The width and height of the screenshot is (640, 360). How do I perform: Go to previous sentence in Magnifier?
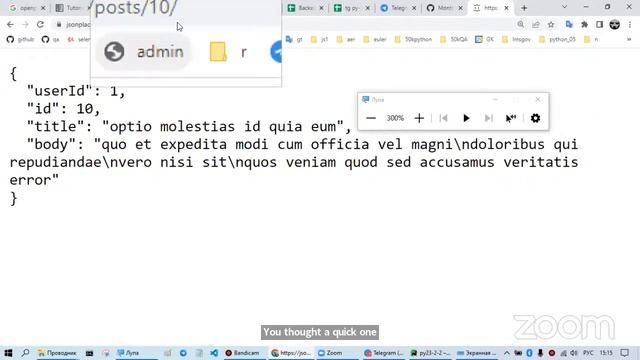point(444,118)
